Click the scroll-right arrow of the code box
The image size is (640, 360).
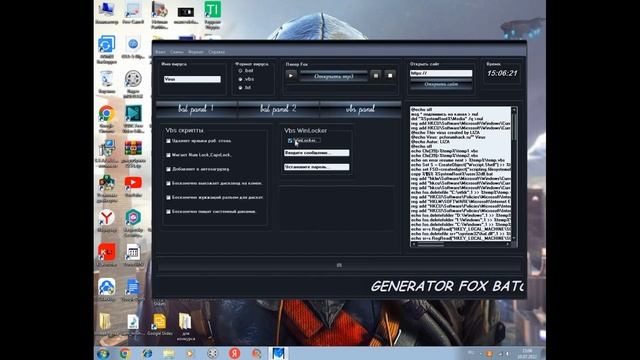tap(508, 244)
